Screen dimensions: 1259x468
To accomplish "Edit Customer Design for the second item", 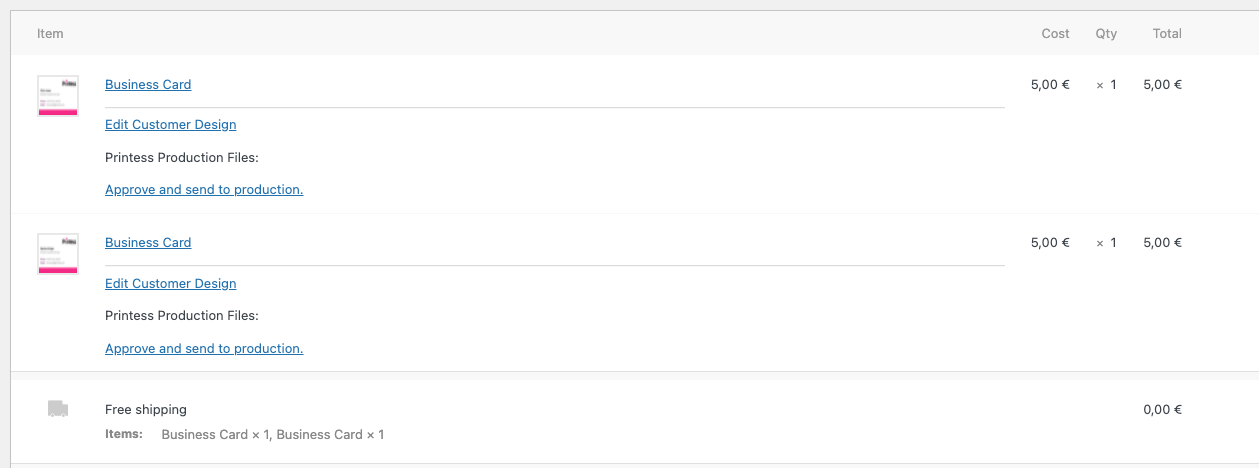I will pos(171,284).
